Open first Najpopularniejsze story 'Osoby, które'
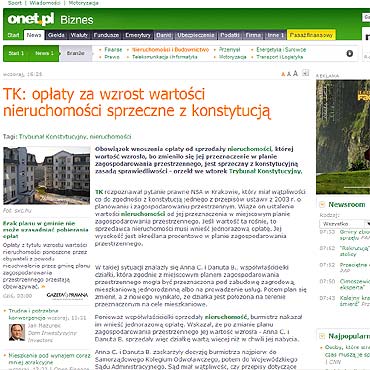Screen dimensions: 370x370 347,351
